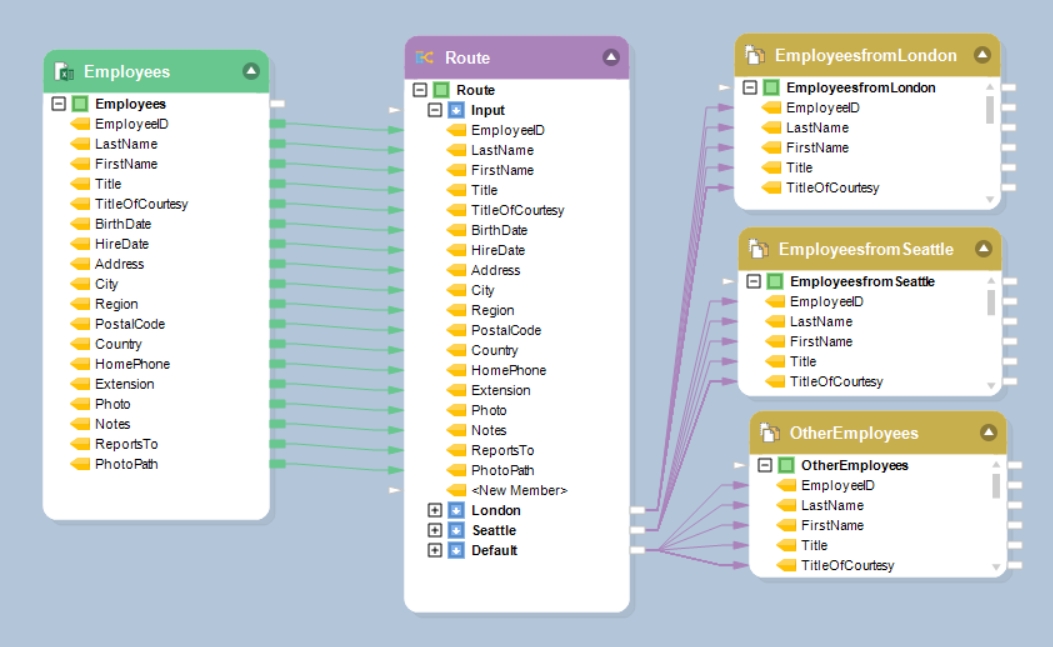1053x647 pixels.
Task: Click the blue London output node icon
Action: (x=456, y=510)
